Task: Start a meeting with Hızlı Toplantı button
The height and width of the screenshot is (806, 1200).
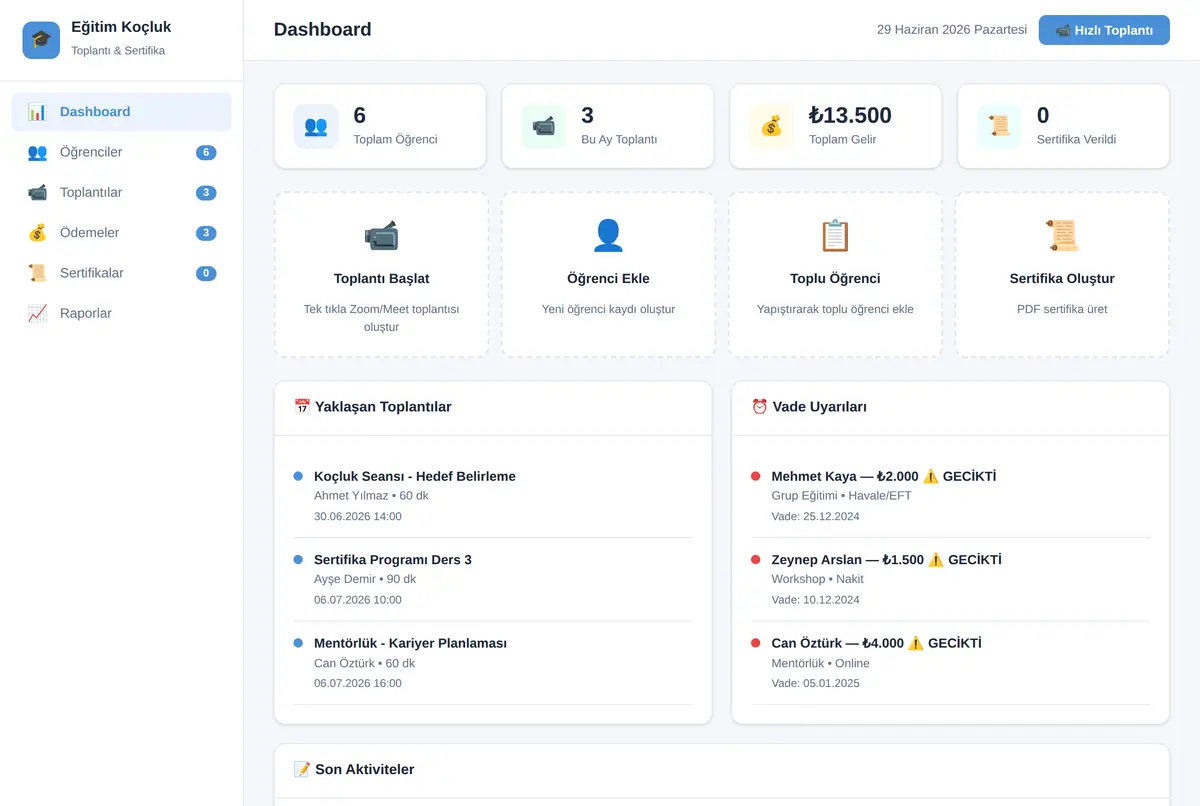Action: coord(1104,30)
